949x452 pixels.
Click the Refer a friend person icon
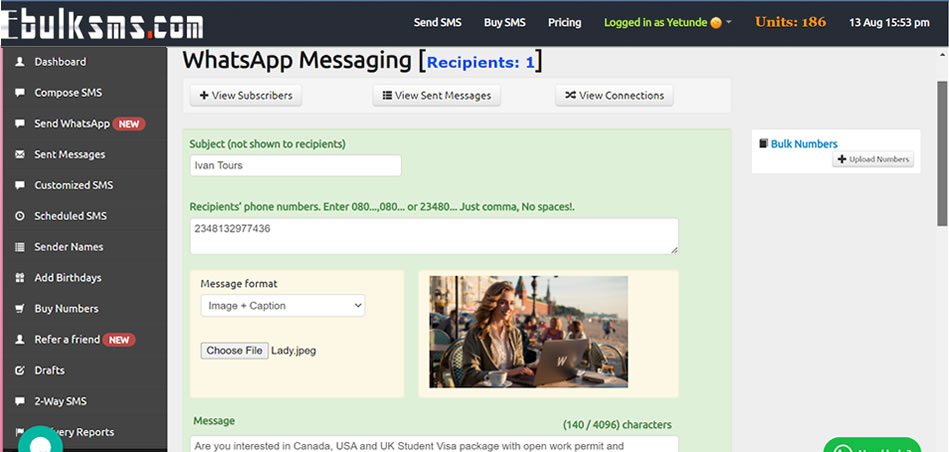20,339
